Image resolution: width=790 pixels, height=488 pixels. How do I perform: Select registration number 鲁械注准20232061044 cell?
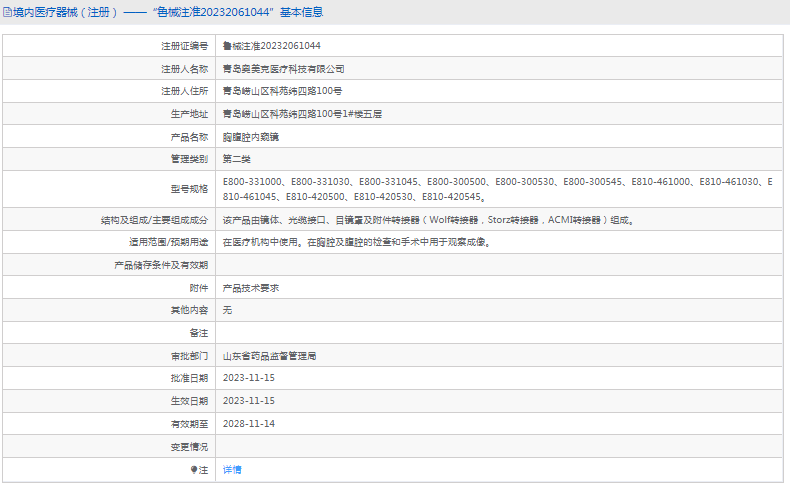272,46
